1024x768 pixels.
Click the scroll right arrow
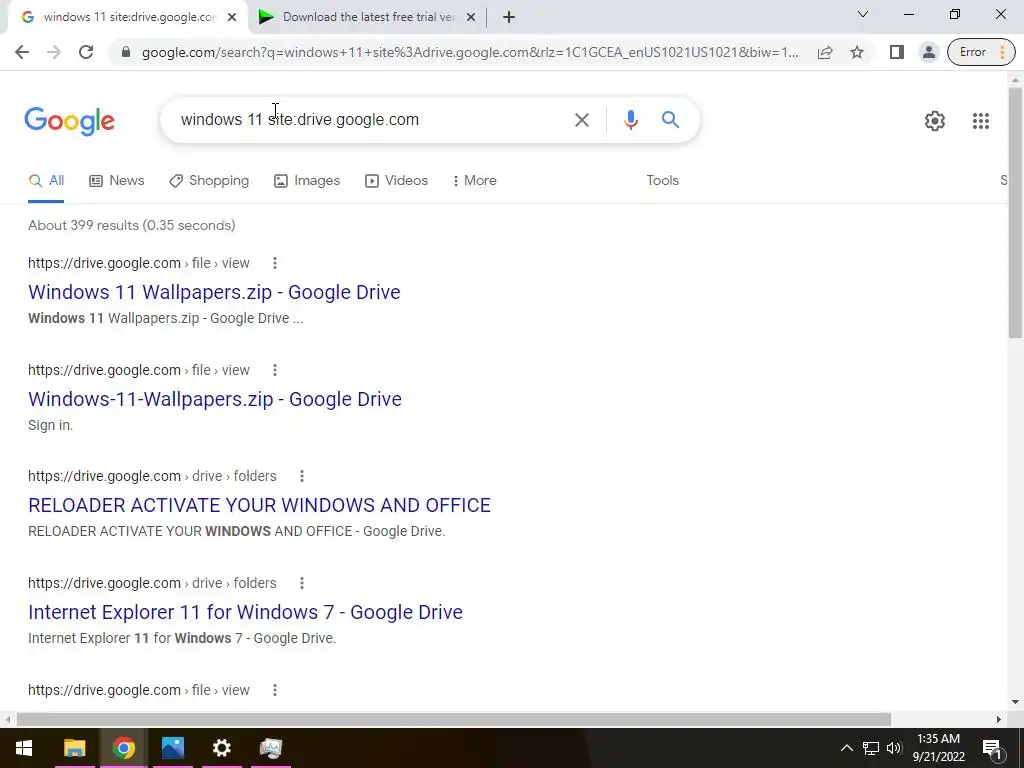(999, 719)
